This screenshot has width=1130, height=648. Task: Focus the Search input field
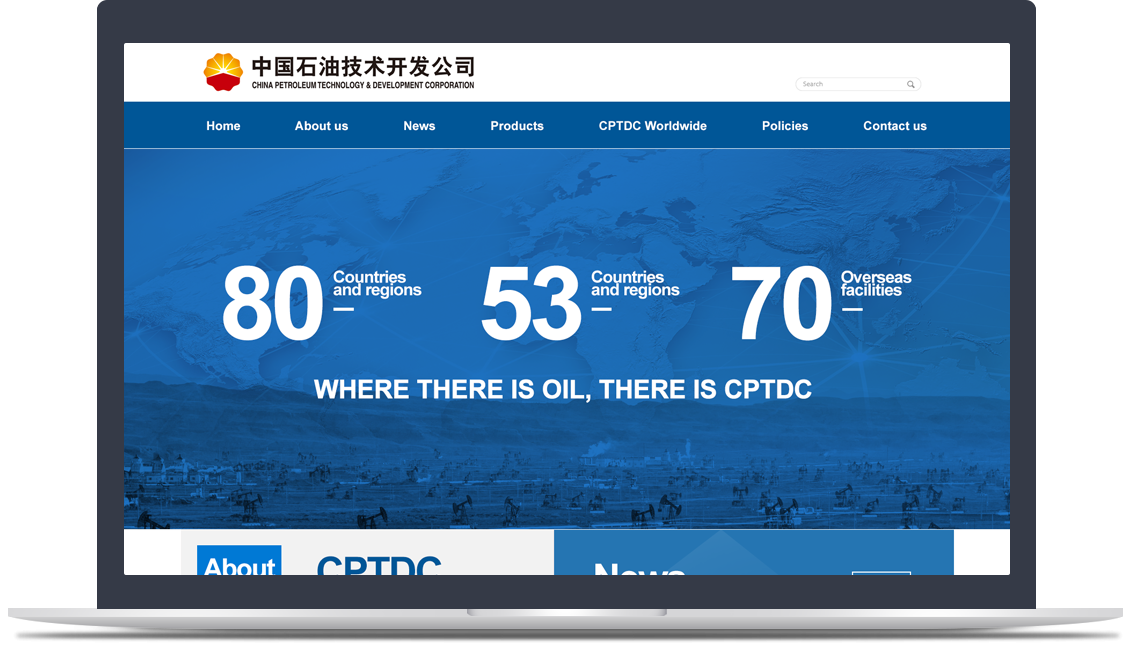tap(858, 84)
